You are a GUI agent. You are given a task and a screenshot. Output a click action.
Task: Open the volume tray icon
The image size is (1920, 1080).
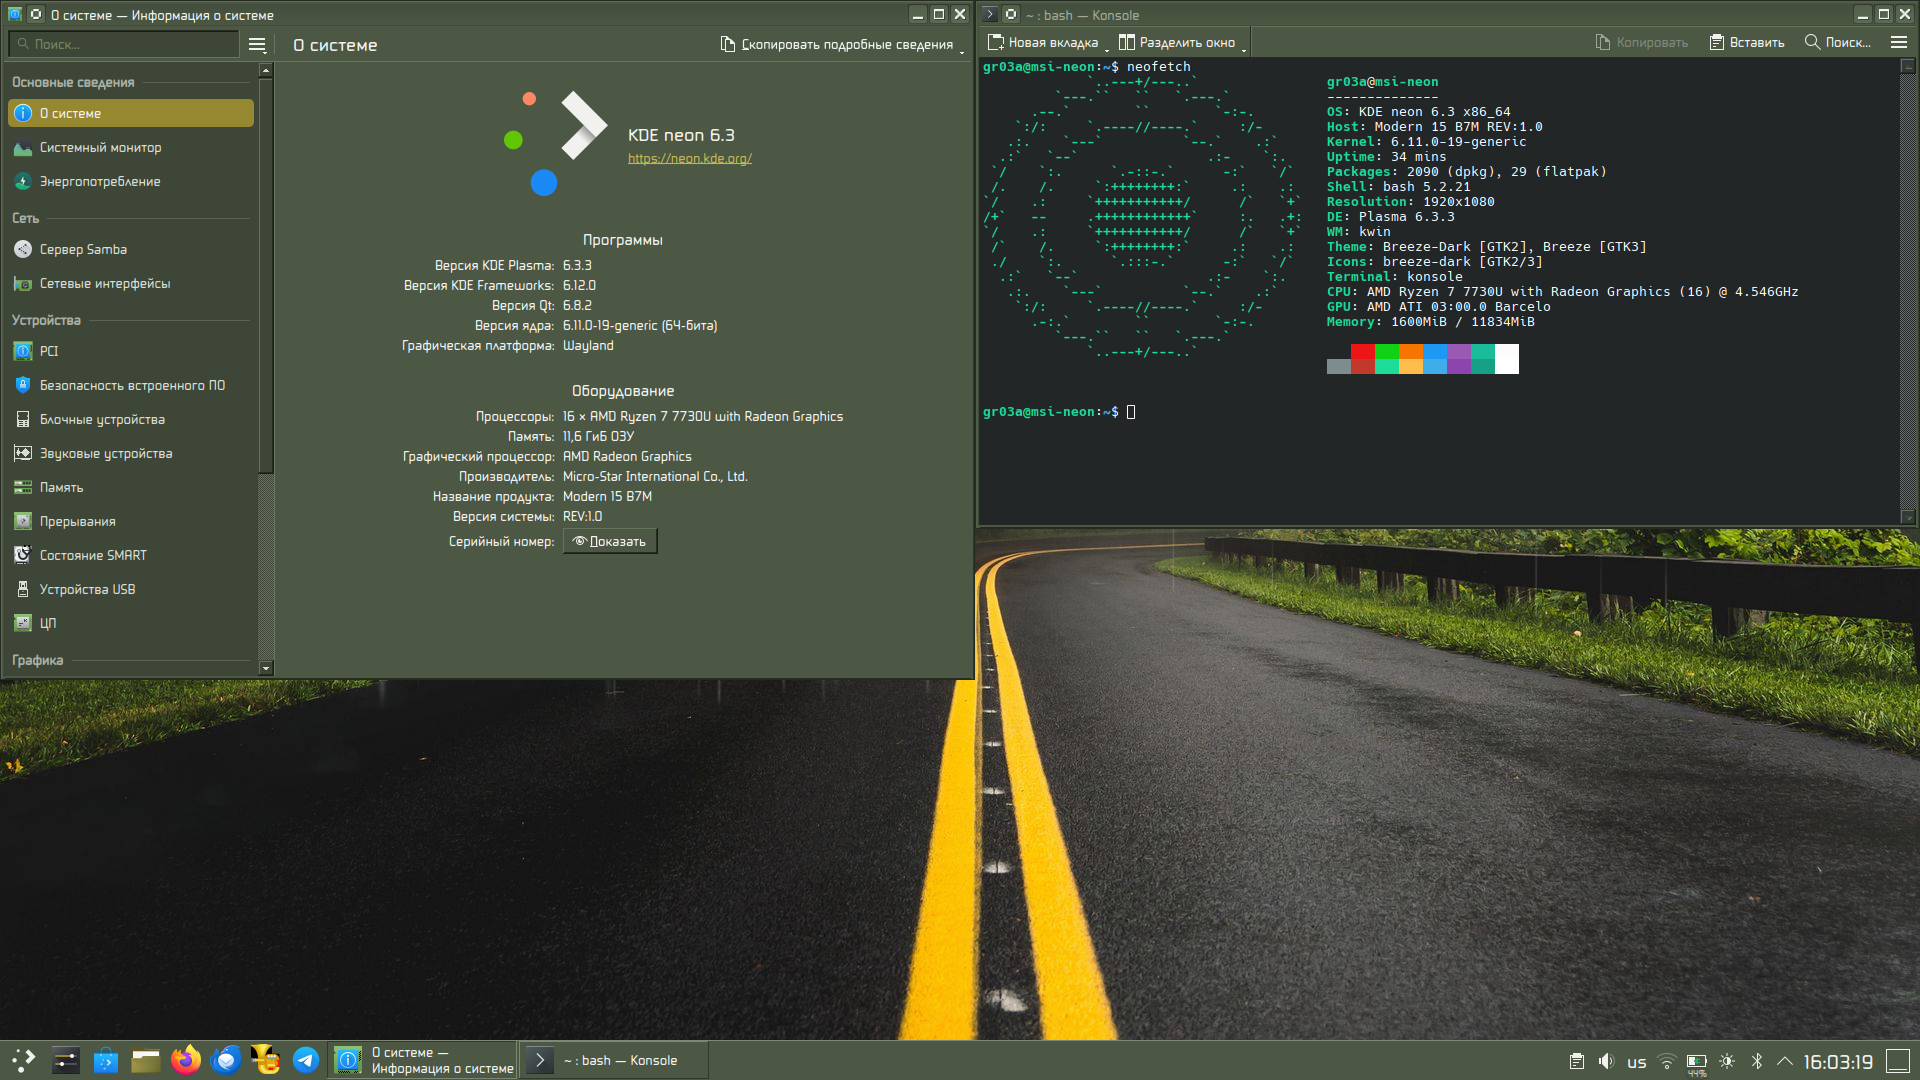[x=1606, y=1062]
